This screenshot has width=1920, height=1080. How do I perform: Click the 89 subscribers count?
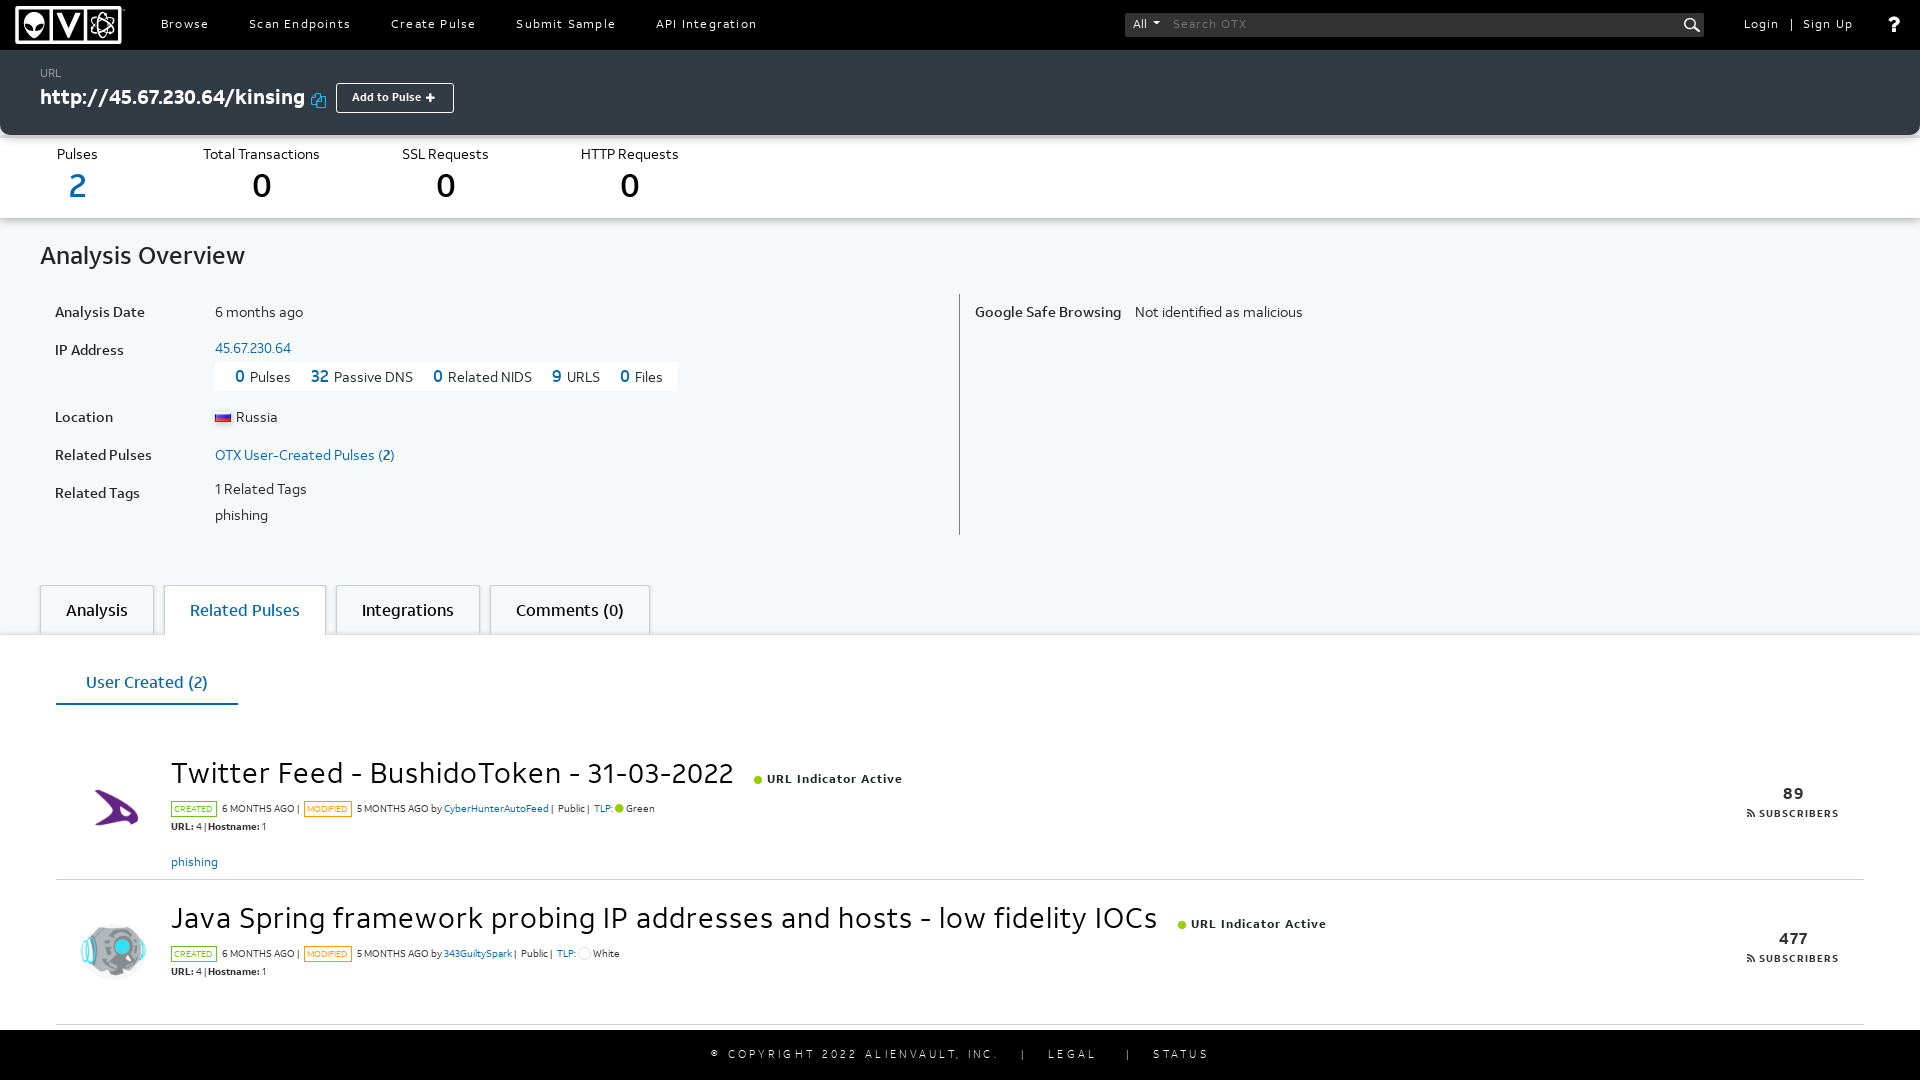(1793, 794)
